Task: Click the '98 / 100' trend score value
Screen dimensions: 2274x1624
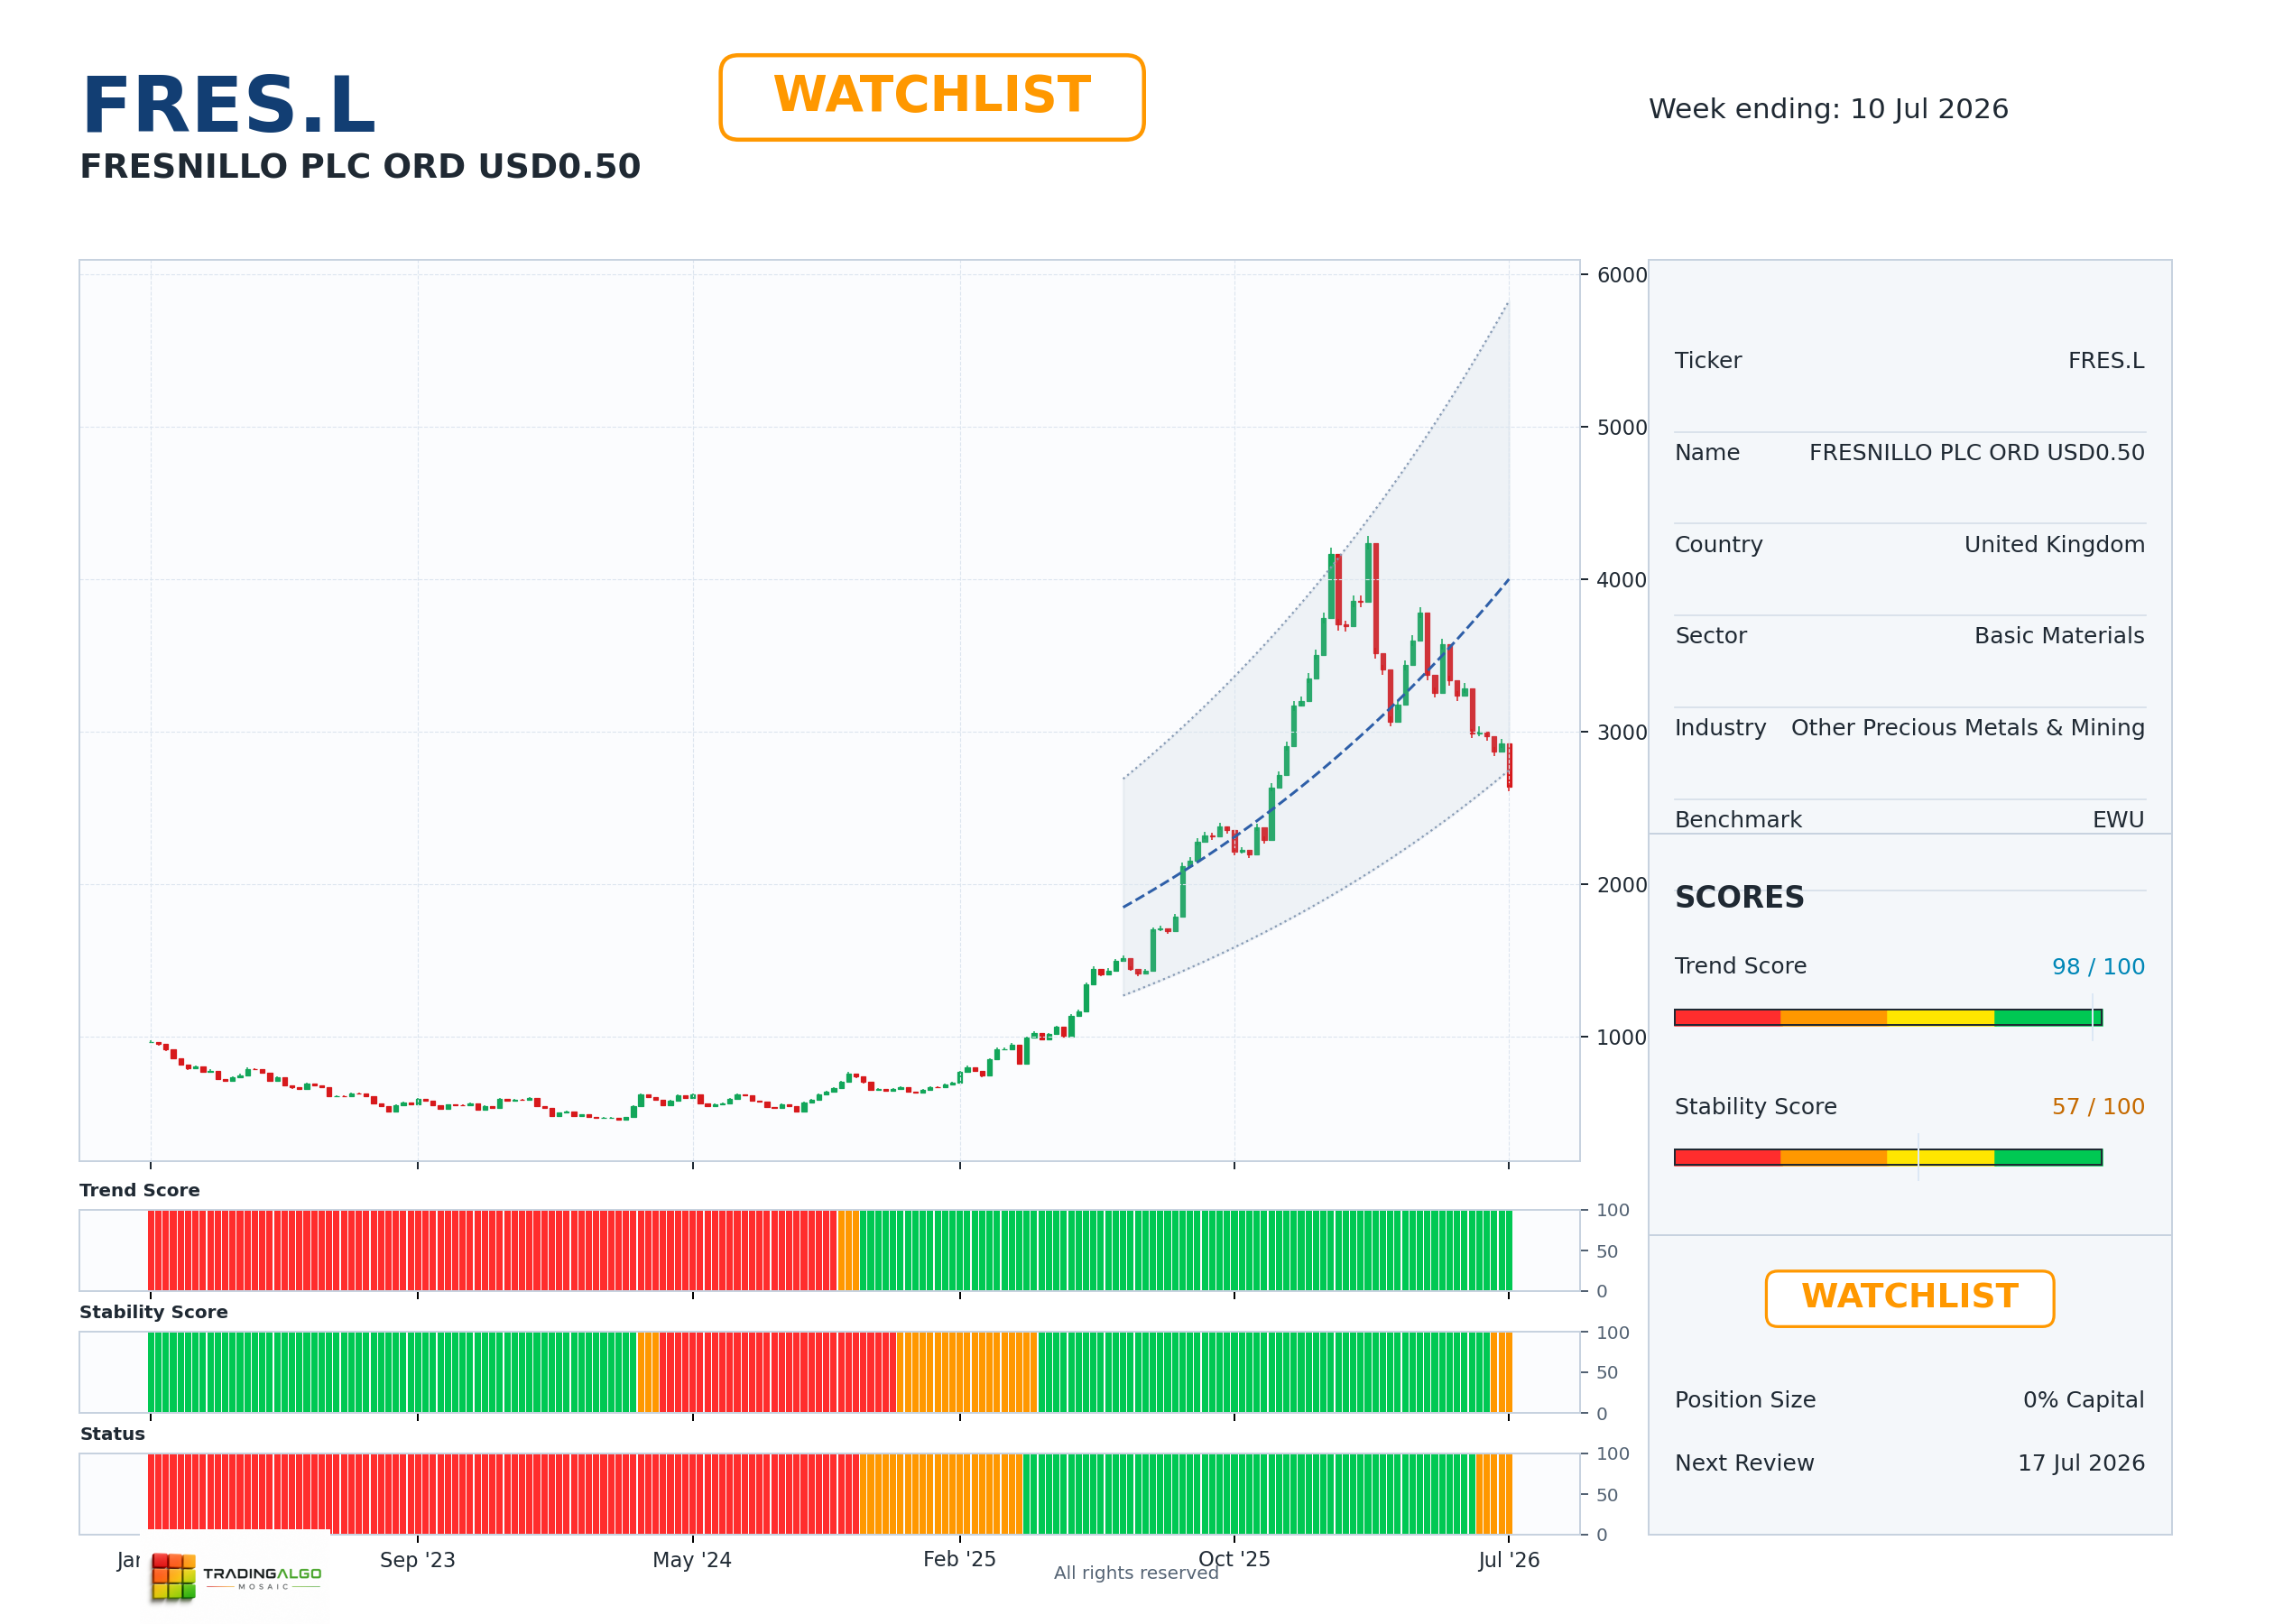Action: tap(2098, 967)
